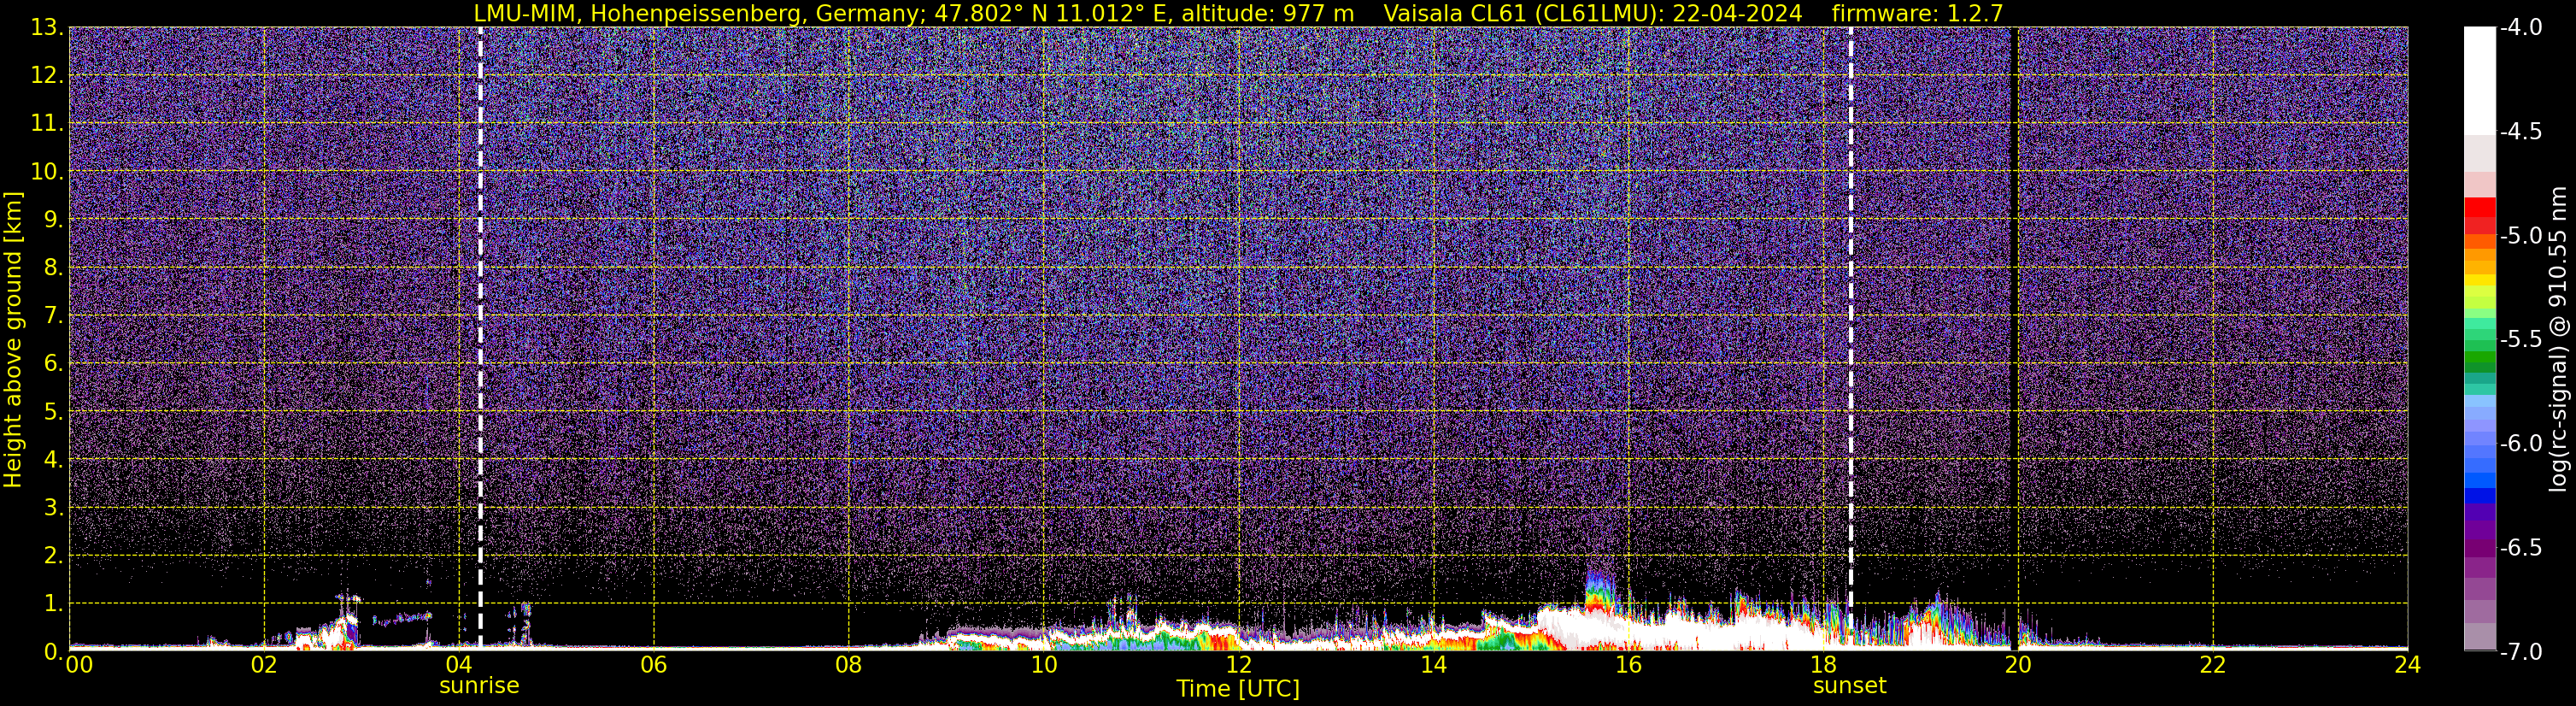Click the 'Height above ground [km]' axis label
2576x706 pixels.
13,340
